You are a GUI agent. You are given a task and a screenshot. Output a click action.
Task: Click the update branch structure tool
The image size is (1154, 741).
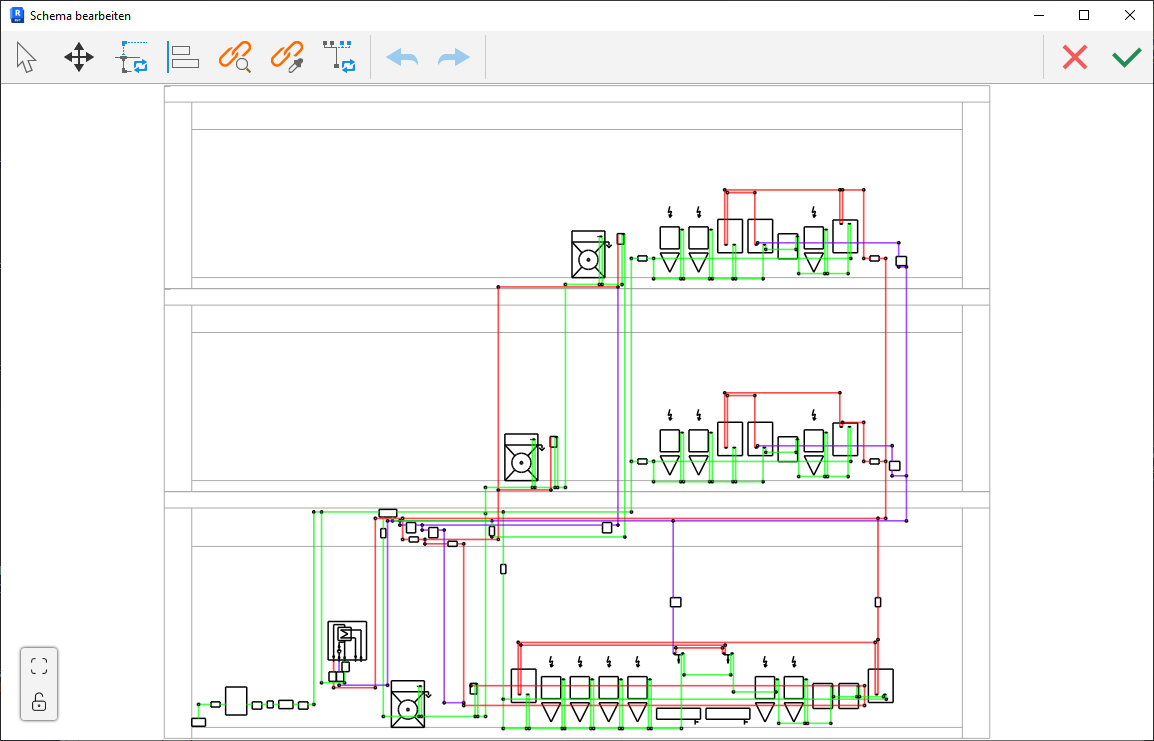[x=339, y=57]
